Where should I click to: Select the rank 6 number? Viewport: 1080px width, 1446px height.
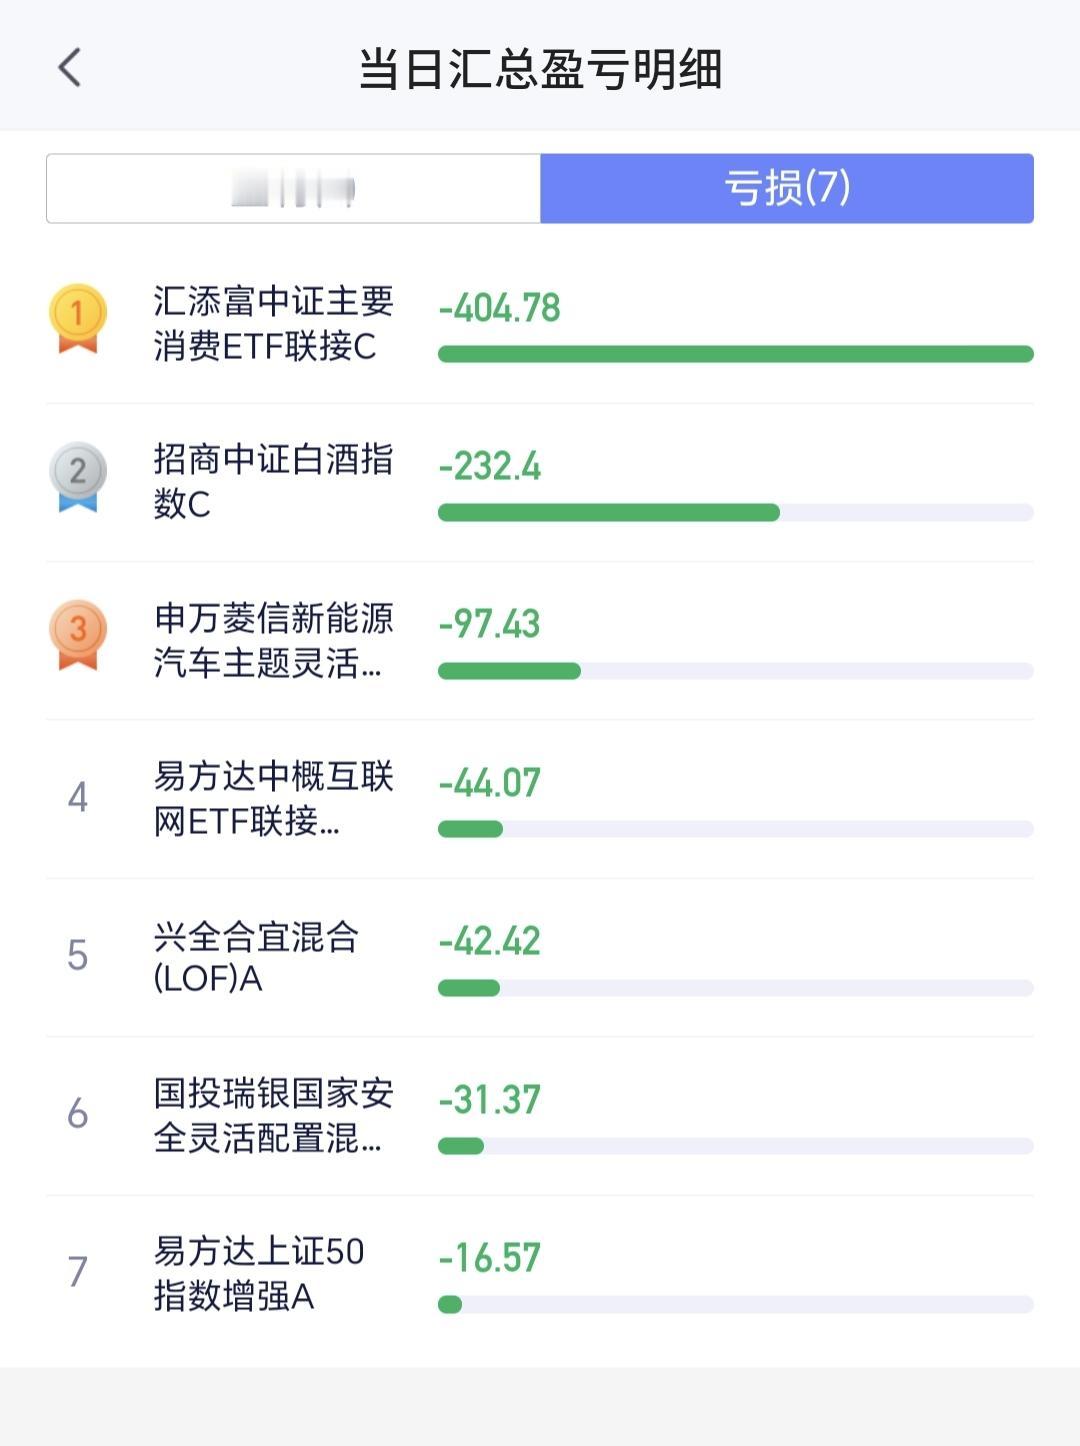point(78,1113)
